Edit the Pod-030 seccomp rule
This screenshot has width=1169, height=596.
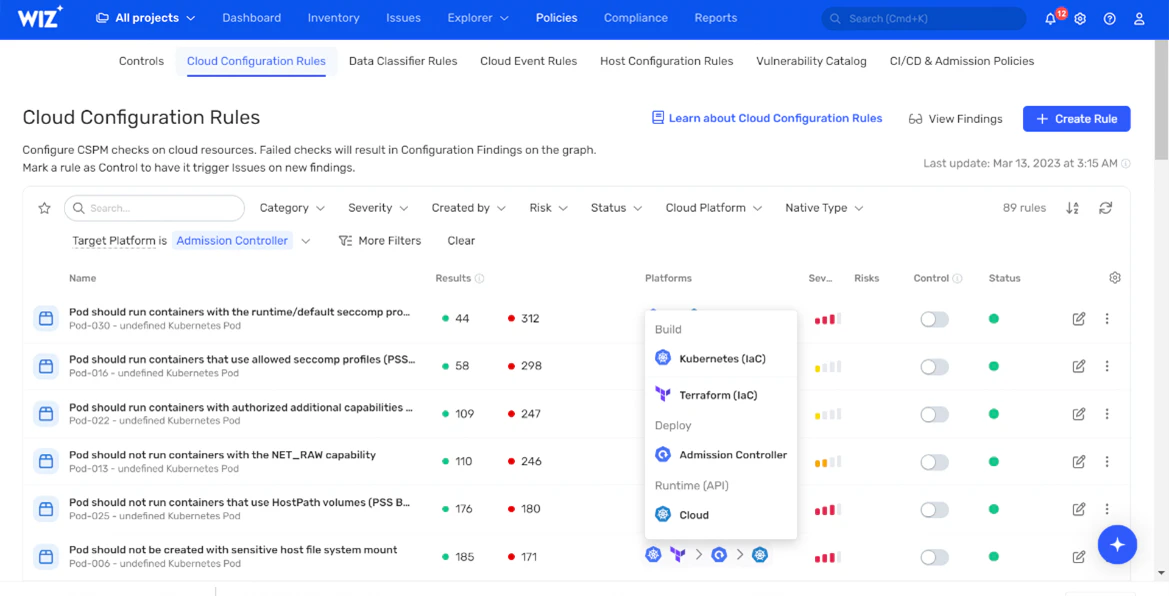point(1078,319)
